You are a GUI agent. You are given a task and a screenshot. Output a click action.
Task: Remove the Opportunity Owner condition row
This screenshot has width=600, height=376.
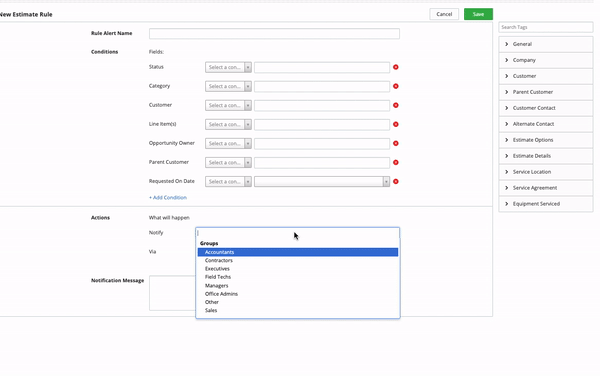[x=396, y=143]
